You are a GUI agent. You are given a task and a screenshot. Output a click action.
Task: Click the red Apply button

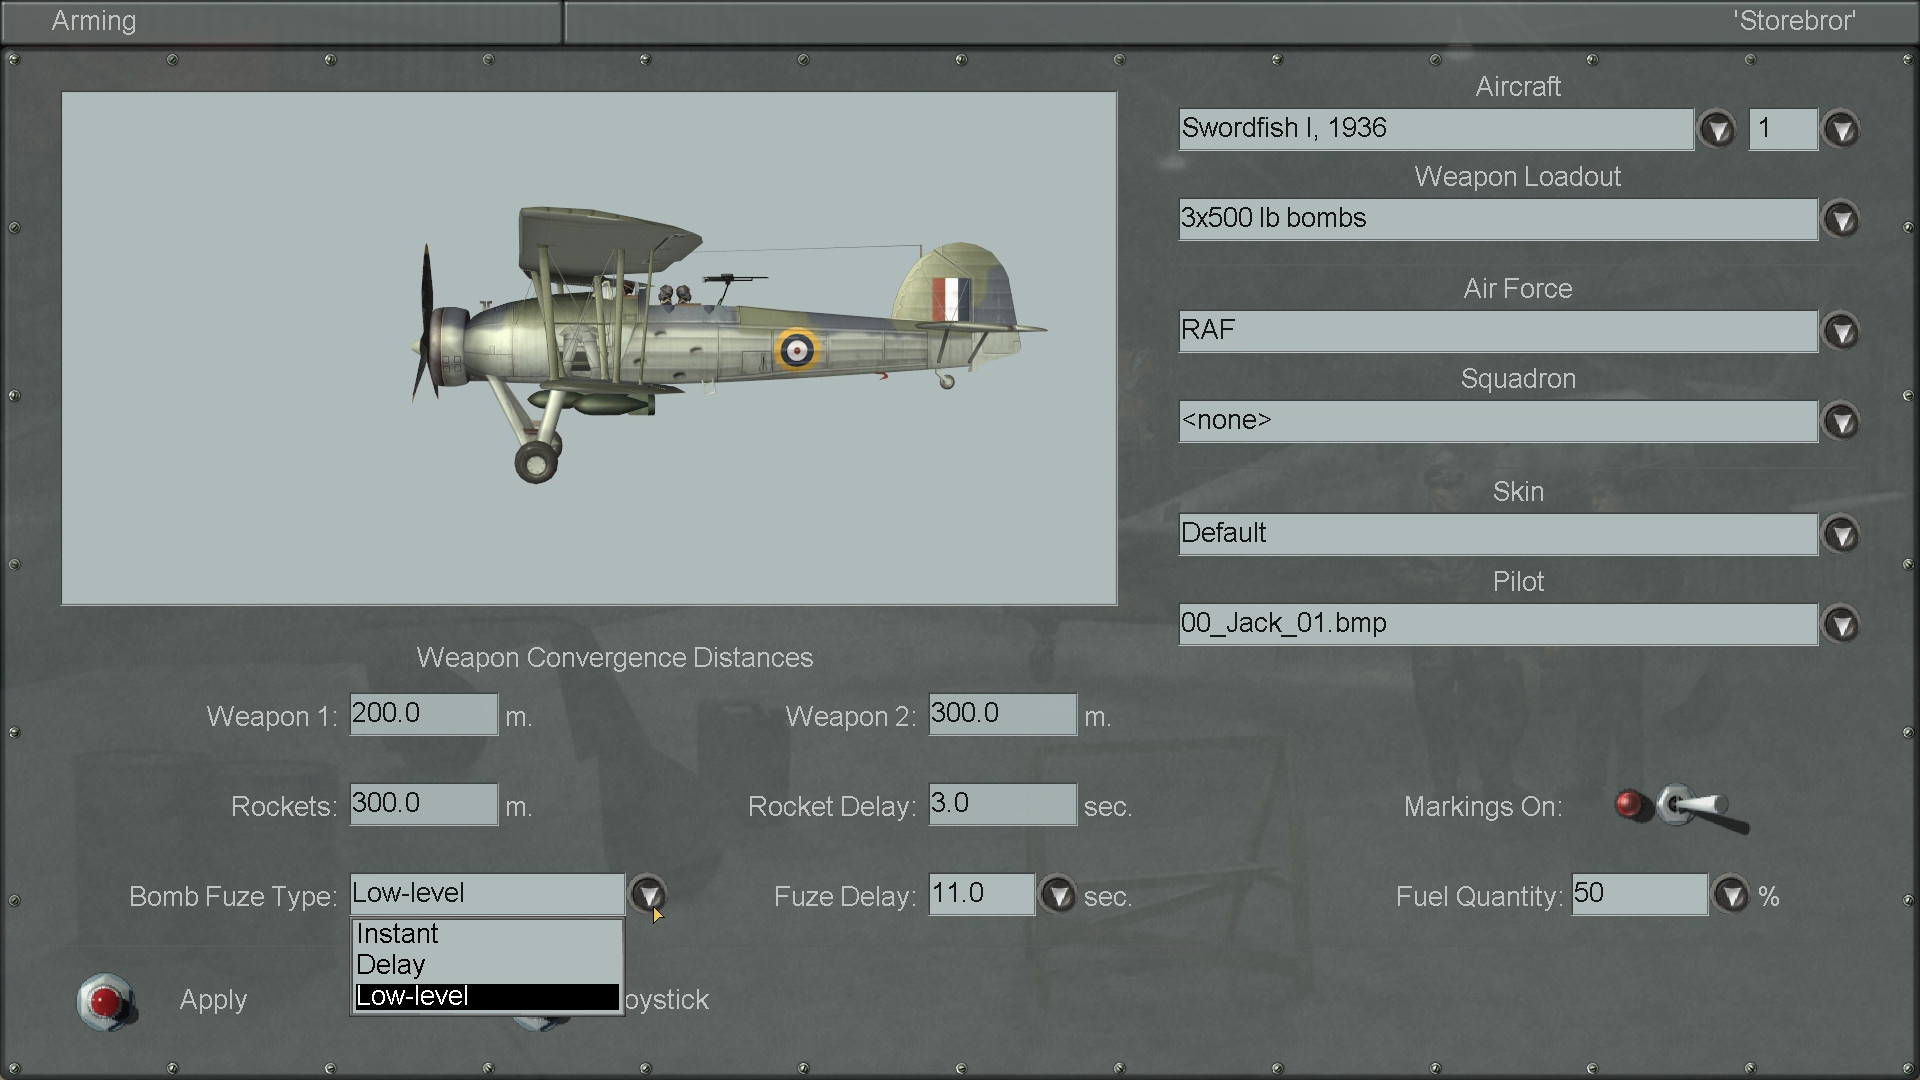pos(105,1001)
